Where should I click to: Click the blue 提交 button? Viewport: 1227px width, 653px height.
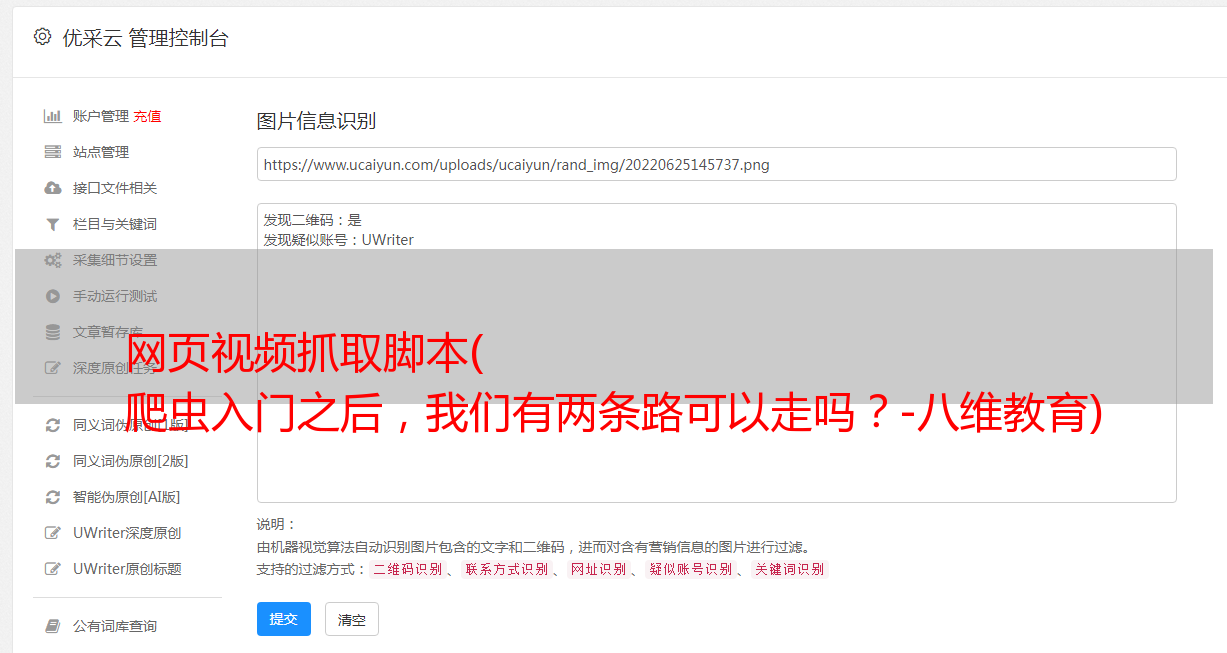click(x=284, y=619)
